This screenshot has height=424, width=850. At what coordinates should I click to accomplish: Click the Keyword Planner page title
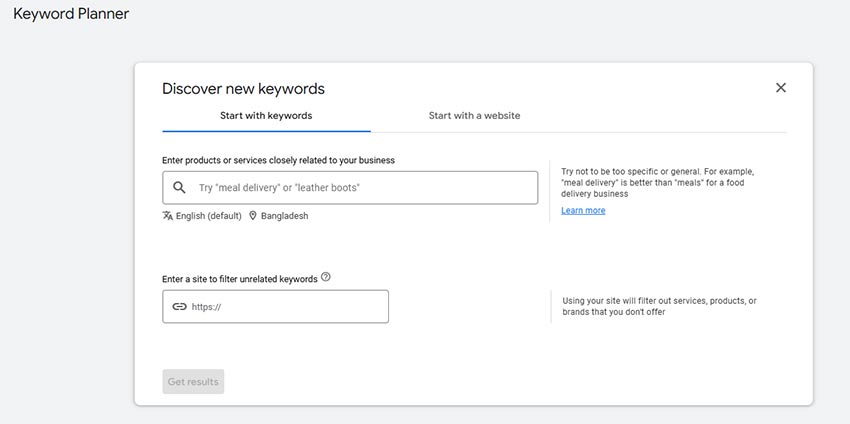pyautogui.click(x=71, y=14)
